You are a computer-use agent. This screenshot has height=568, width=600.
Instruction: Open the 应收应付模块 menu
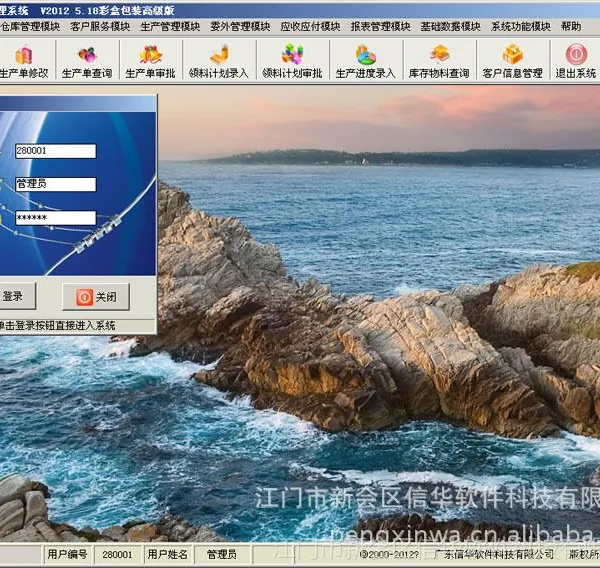310,26
